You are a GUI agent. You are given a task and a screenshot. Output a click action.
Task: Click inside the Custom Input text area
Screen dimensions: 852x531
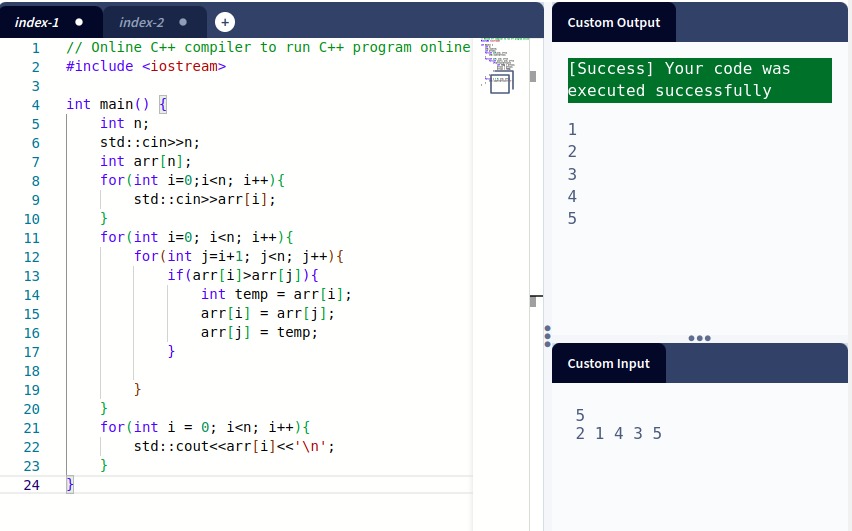[x=700, y=457]
